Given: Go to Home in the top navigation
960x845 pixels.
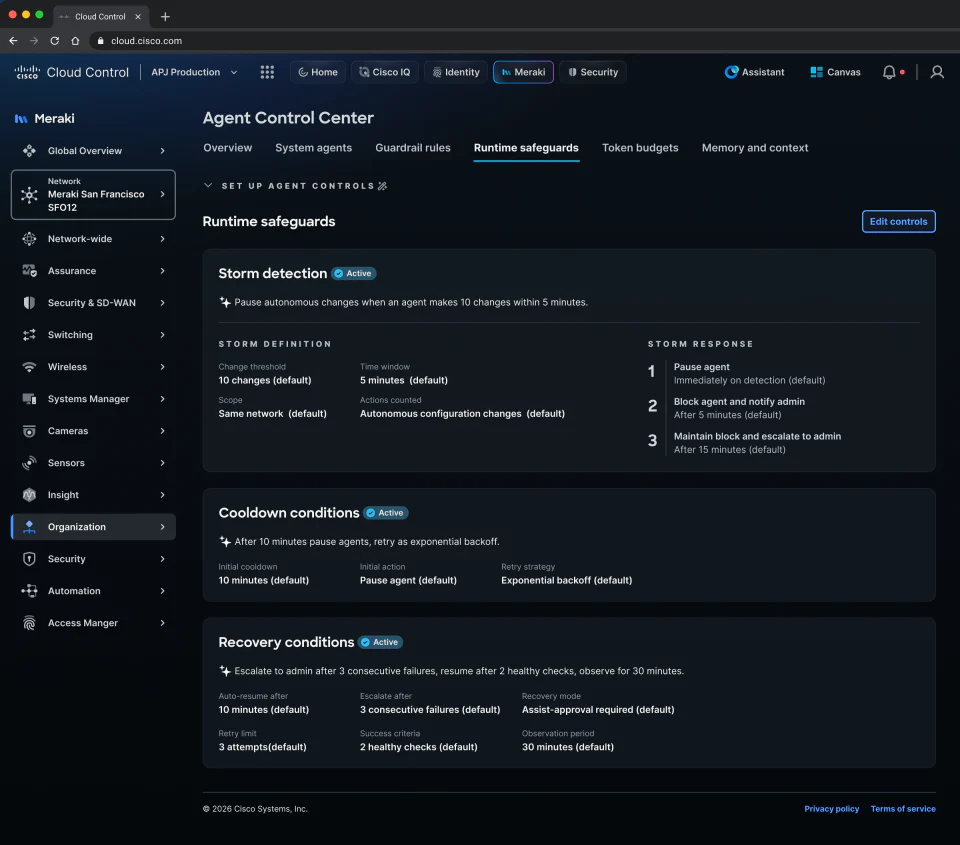Looking at the screenshot, I should (x=318, y=72).
